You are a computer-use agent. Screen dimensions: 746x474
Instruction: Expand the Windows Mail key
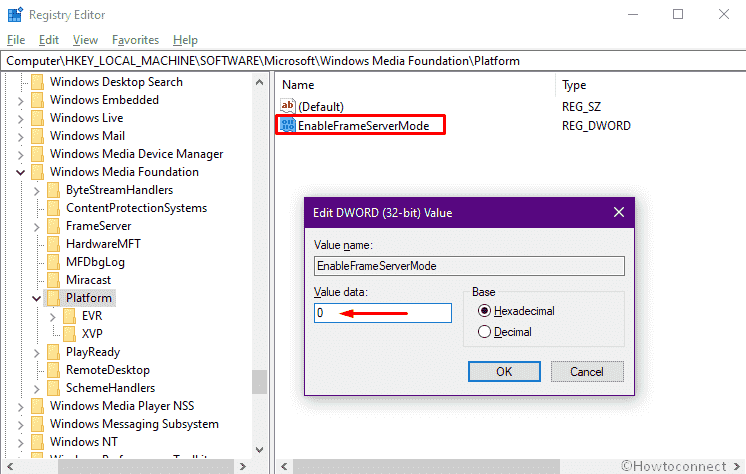click(20, 137)
